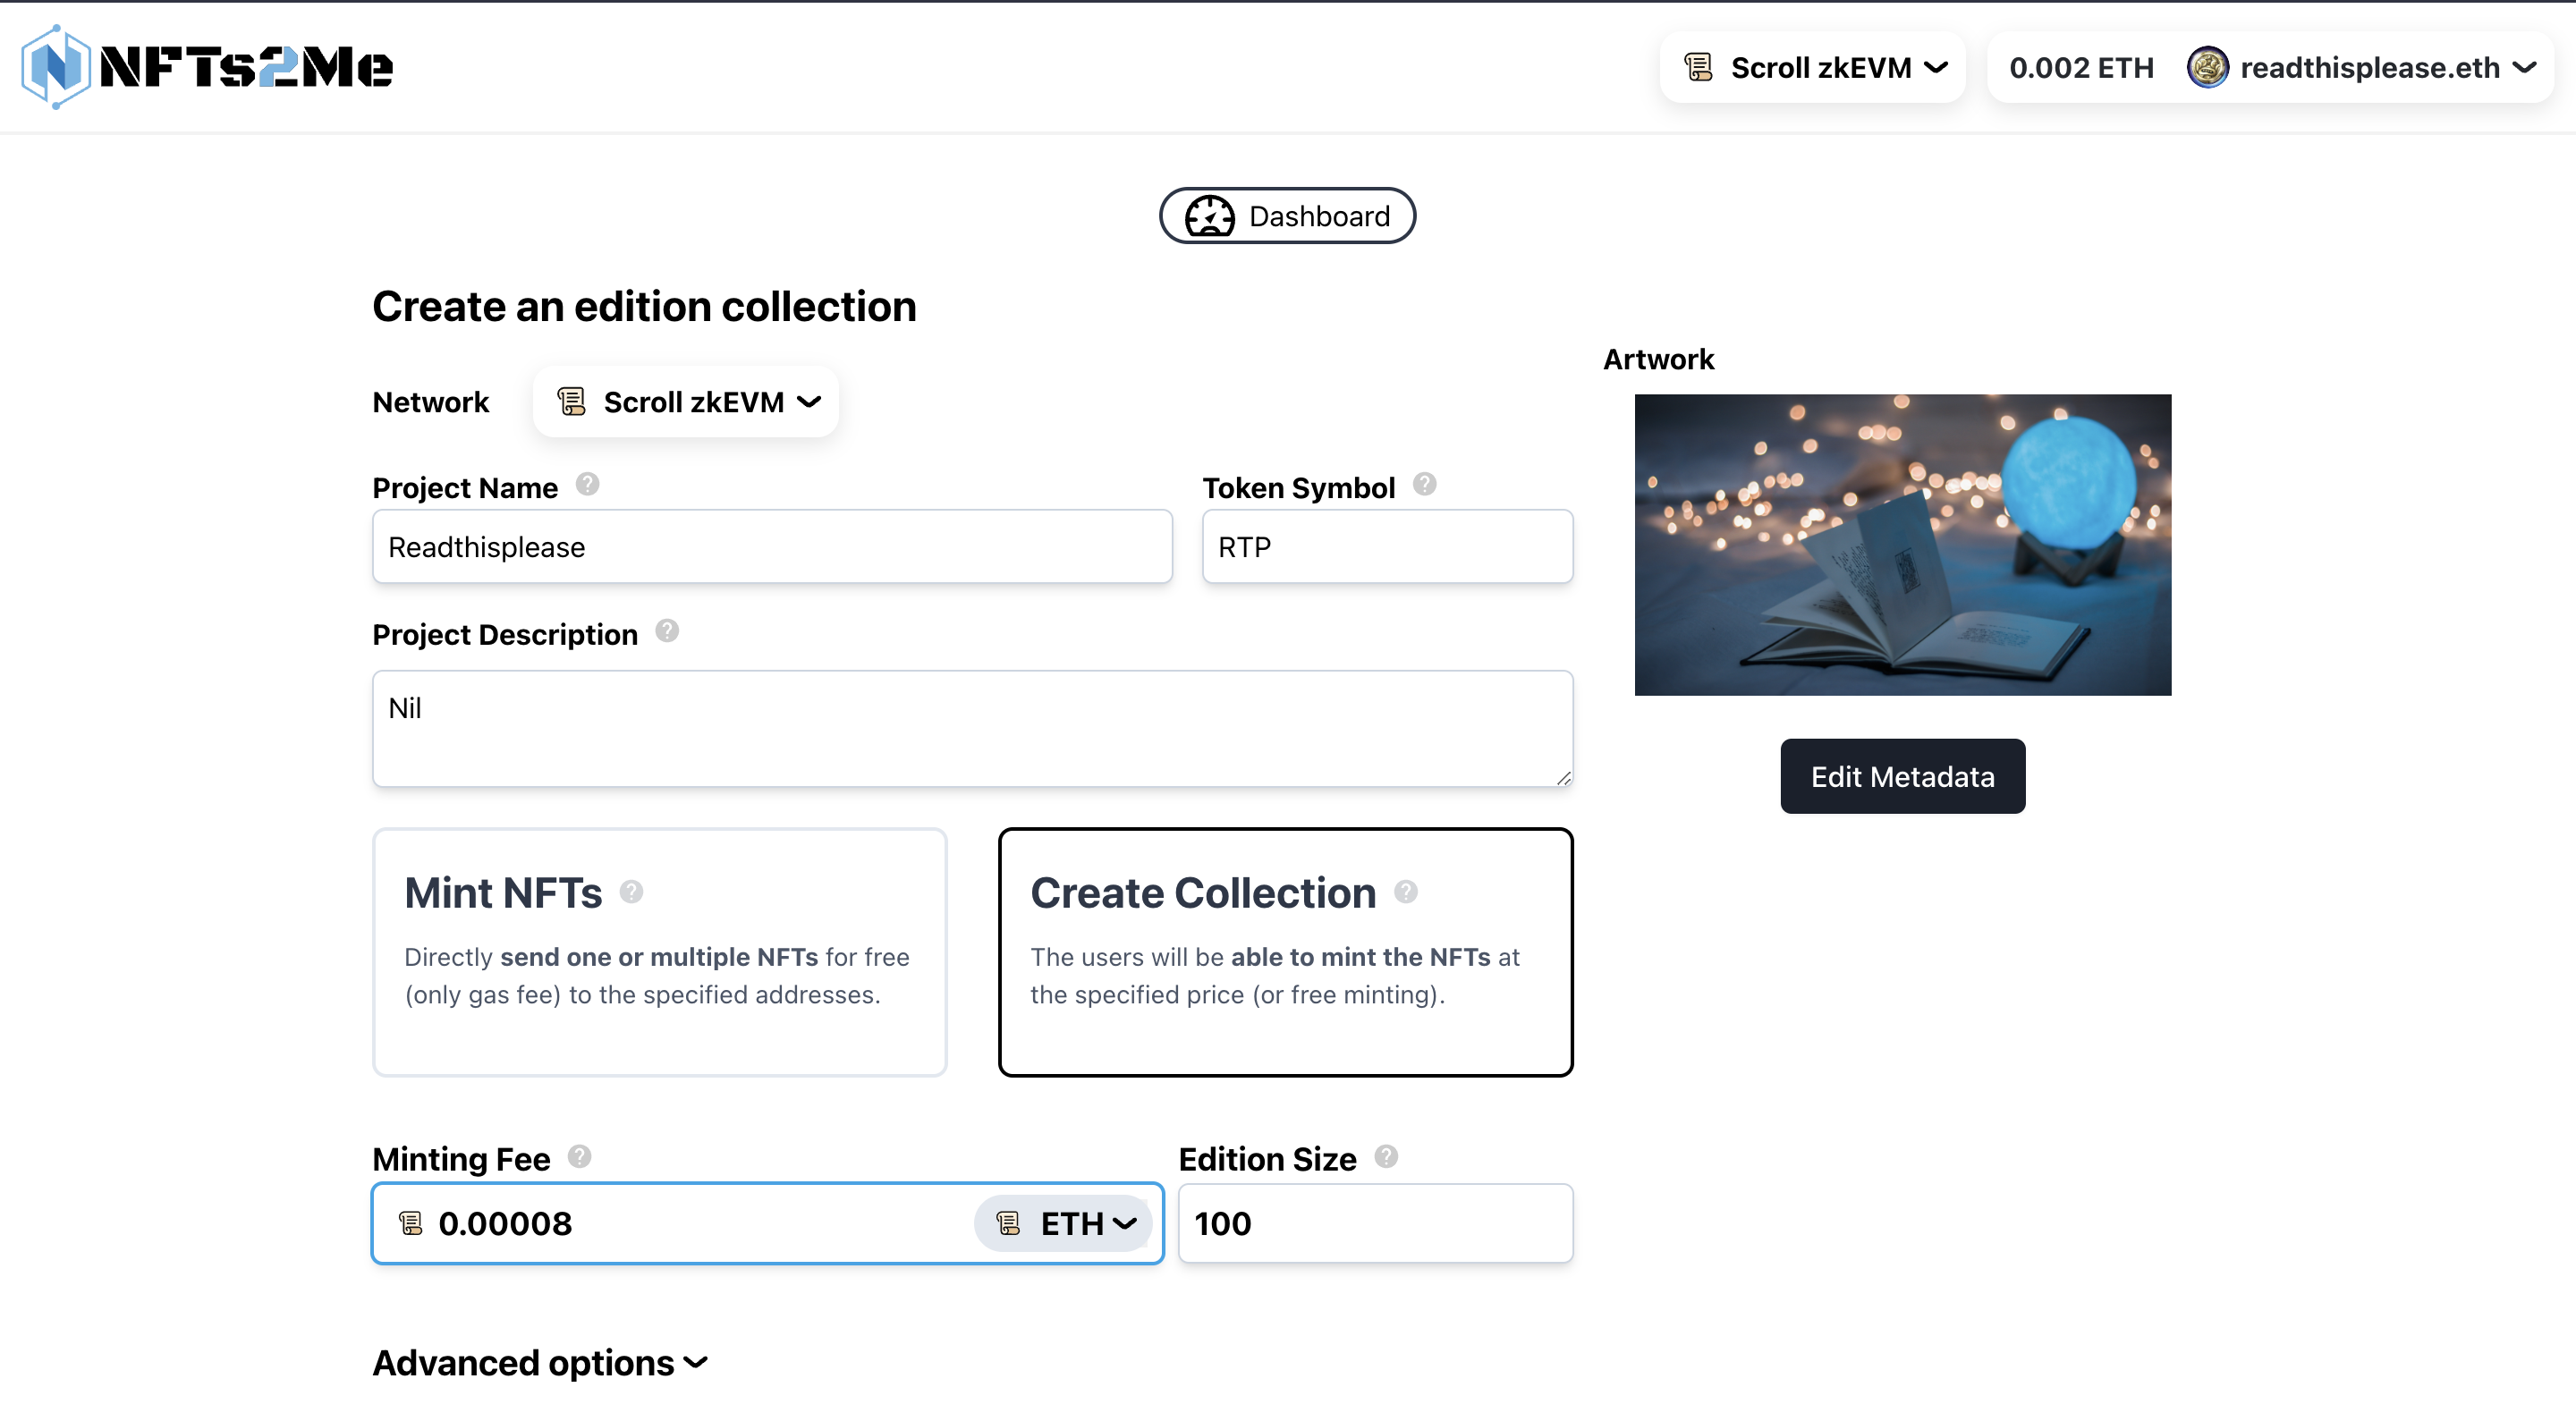Click the Edit Metadata button
This screenshot has height=1421, width=2576.
tap(1904, 775)
